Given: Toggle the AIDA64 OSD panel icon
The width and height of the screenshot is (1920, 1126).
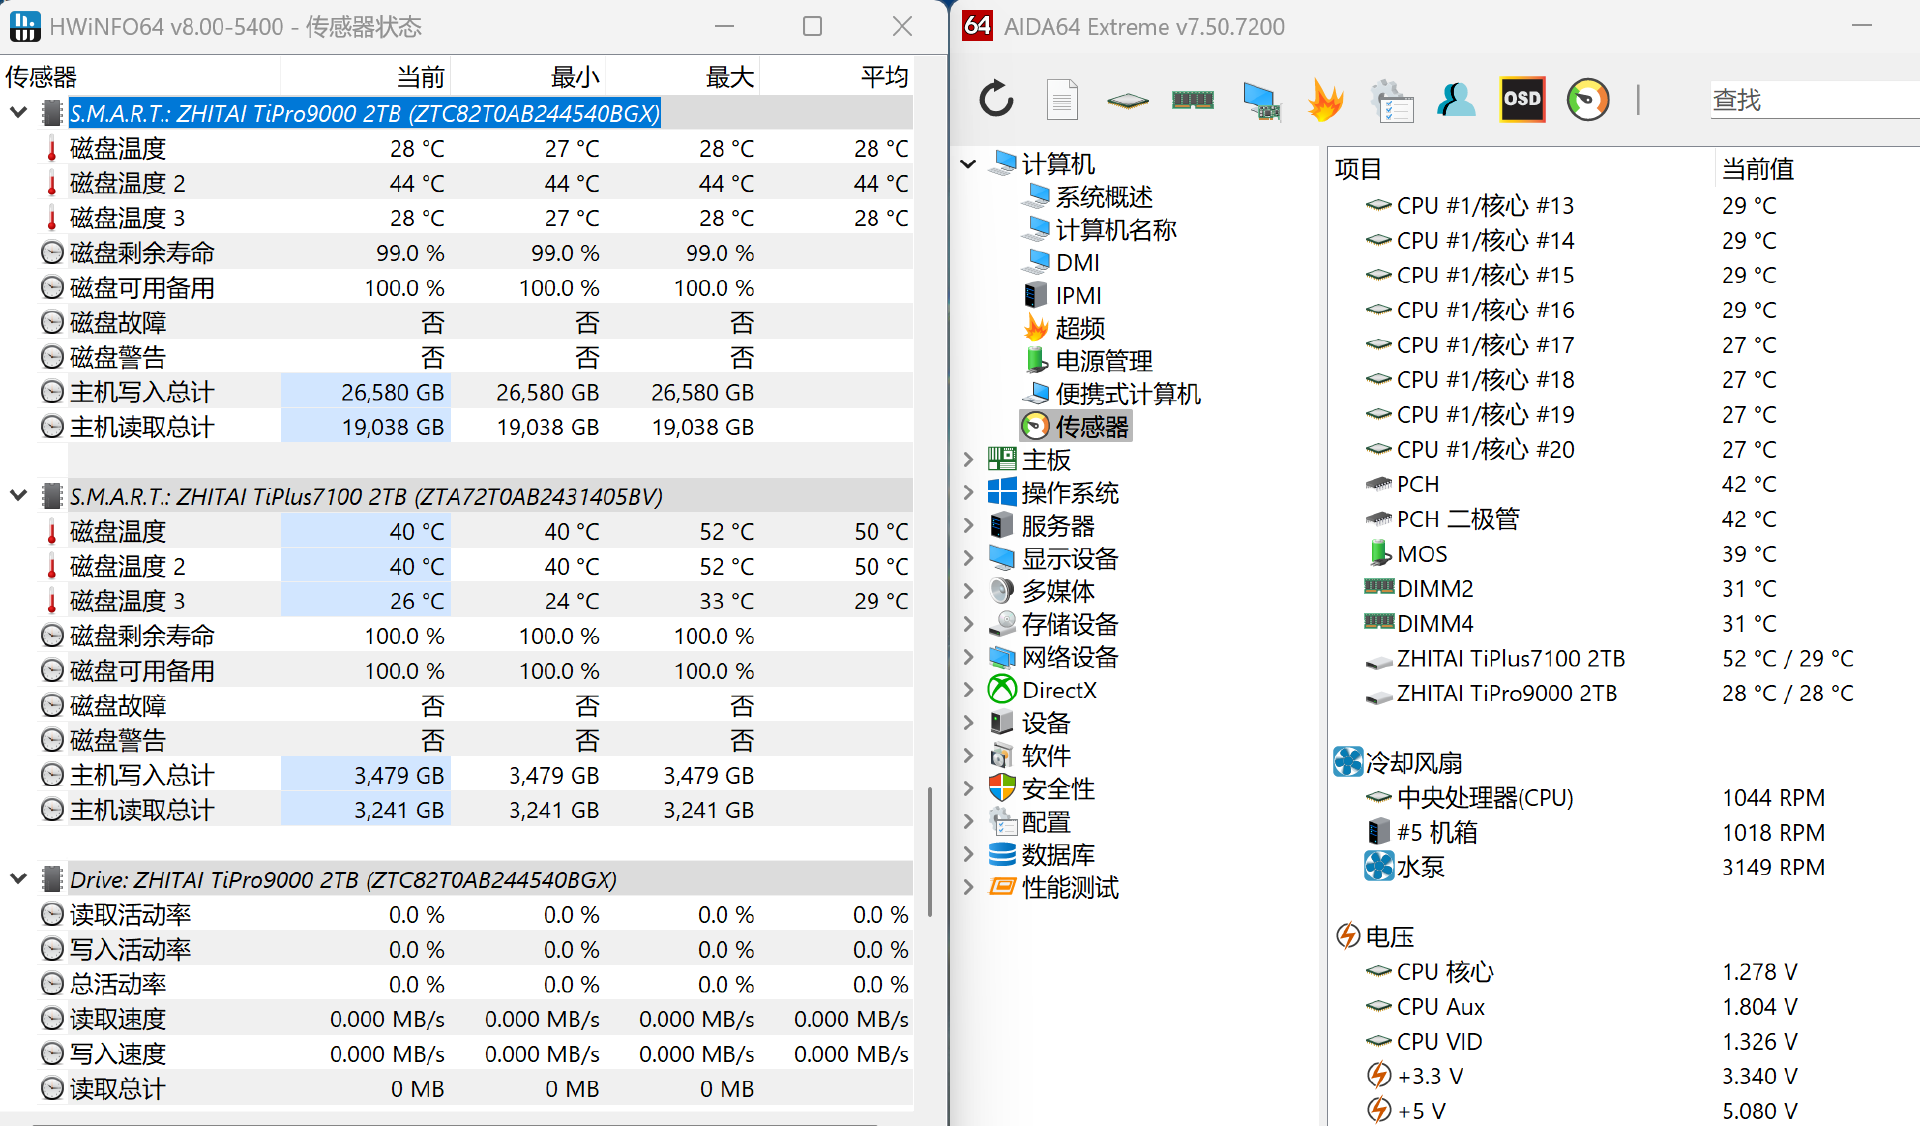Looking at the screenshot, I should point(1522,99).
